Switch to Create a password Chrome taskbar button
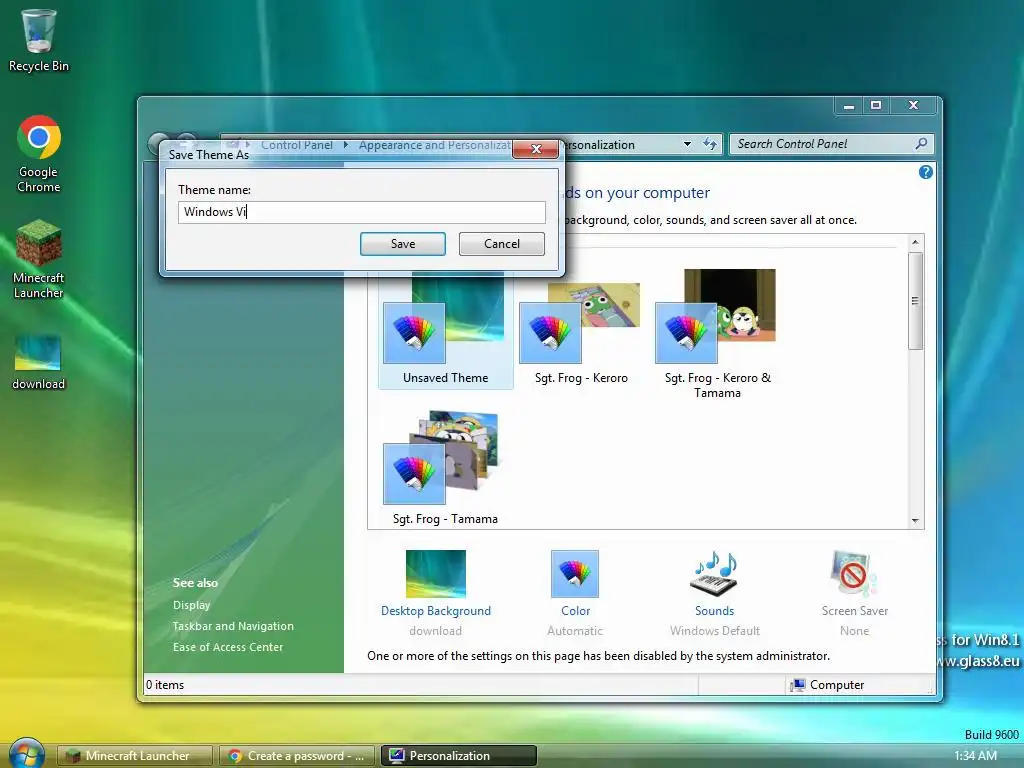The image size is (1024, 768). coord(296,756)
